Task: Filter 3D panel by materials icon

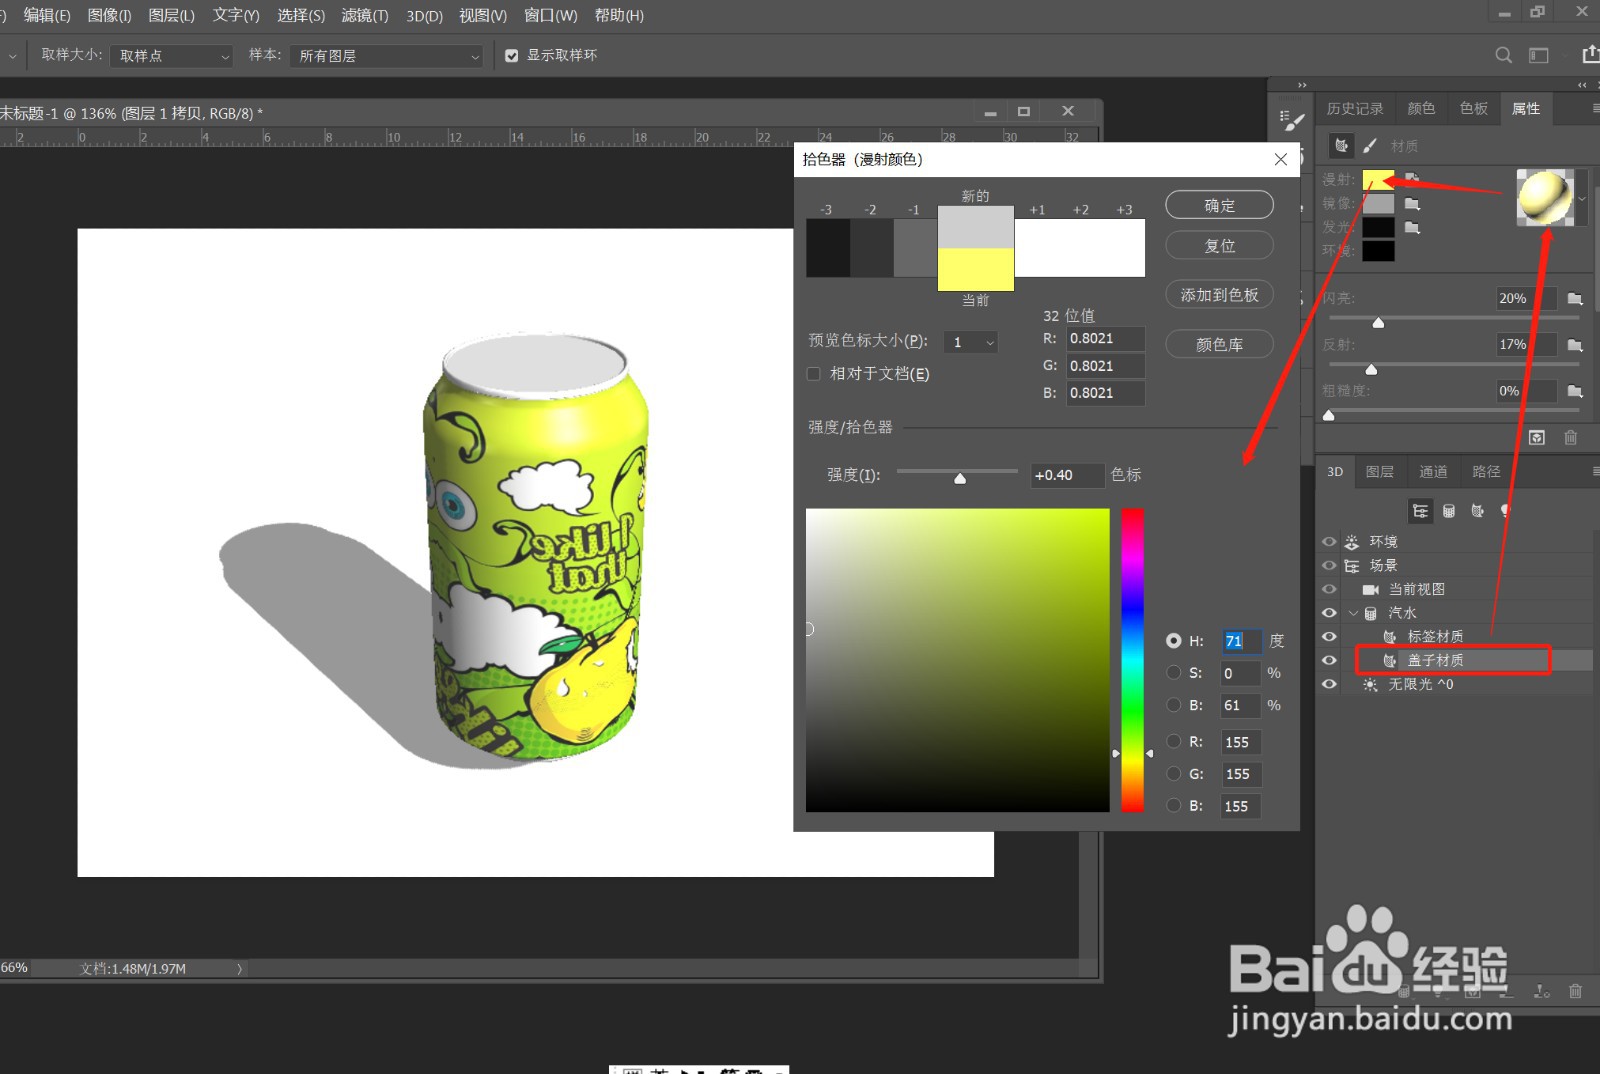Action: click(1477, 511)
